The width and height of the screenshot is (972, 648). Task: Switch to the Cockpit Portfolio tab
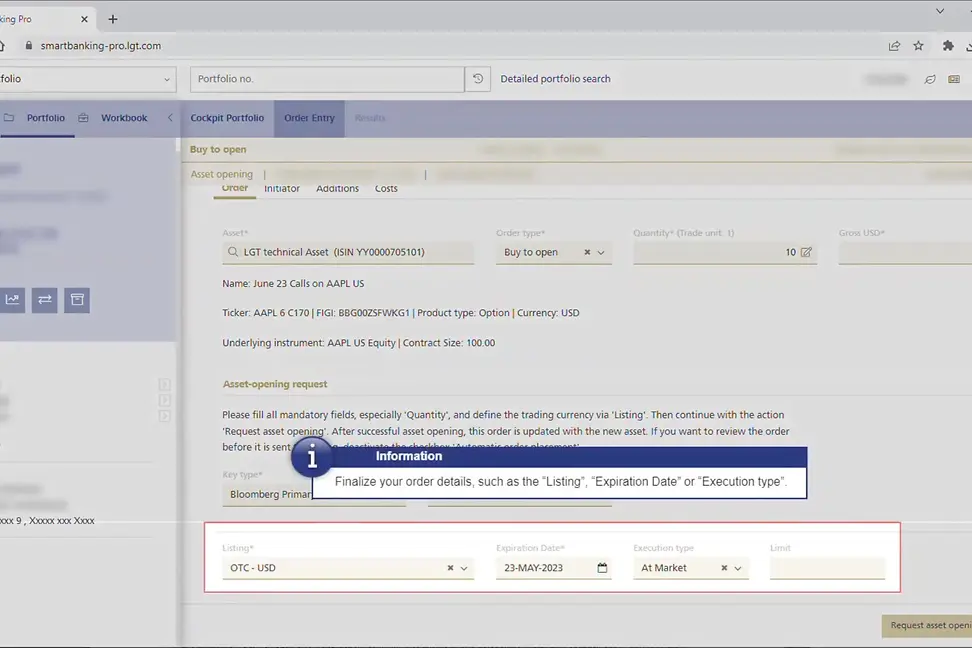227,118
